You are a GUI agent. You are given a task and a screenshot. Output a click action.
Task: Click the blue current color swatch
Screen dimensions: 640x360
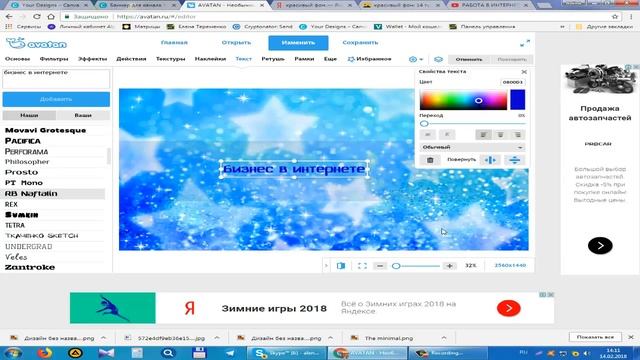click(x=517, y=100)
